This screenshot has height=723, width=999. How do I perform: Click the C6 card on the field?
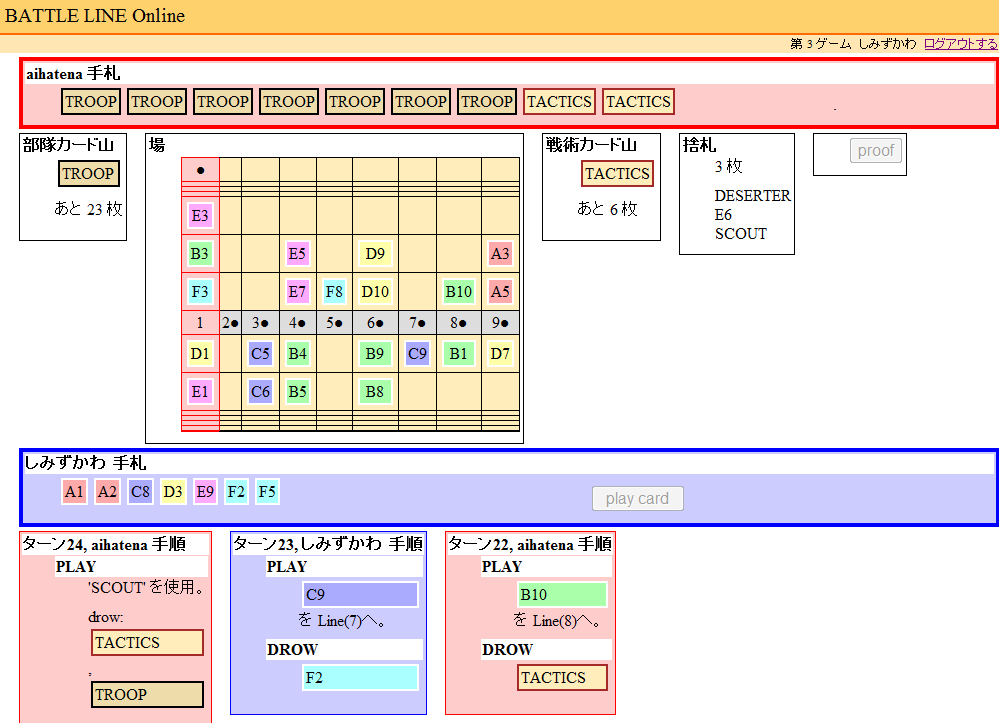260,392
